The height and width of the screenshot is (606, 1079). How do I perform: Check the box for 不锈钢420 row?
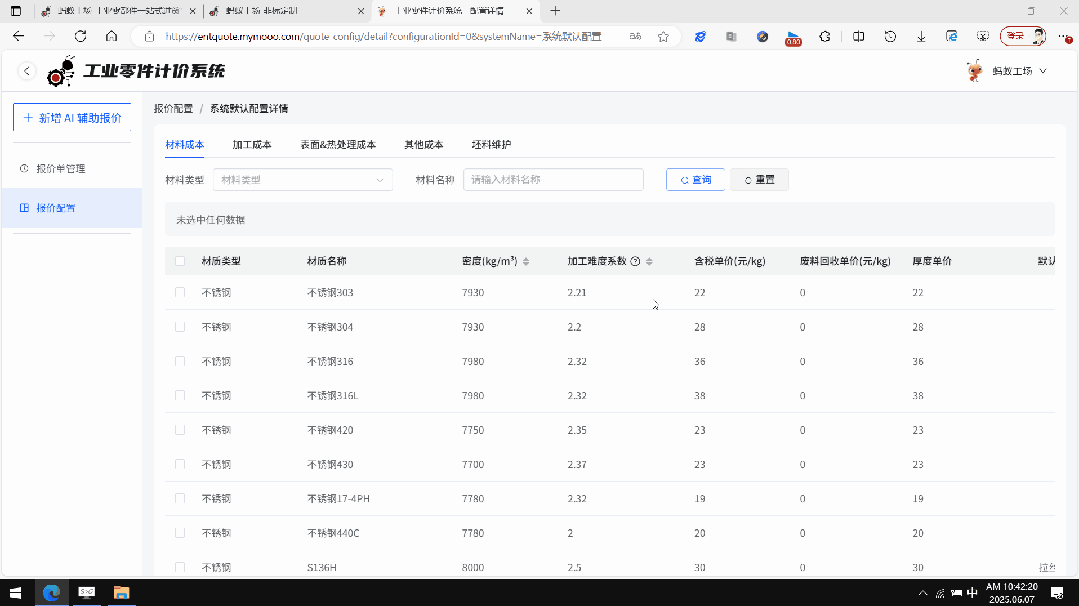point(180,430)
